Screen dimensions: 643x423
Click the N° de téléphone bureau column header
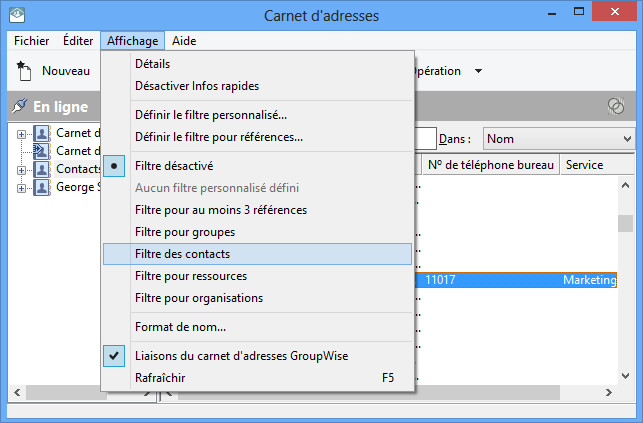pyautogui.click(x=491, y=165)
